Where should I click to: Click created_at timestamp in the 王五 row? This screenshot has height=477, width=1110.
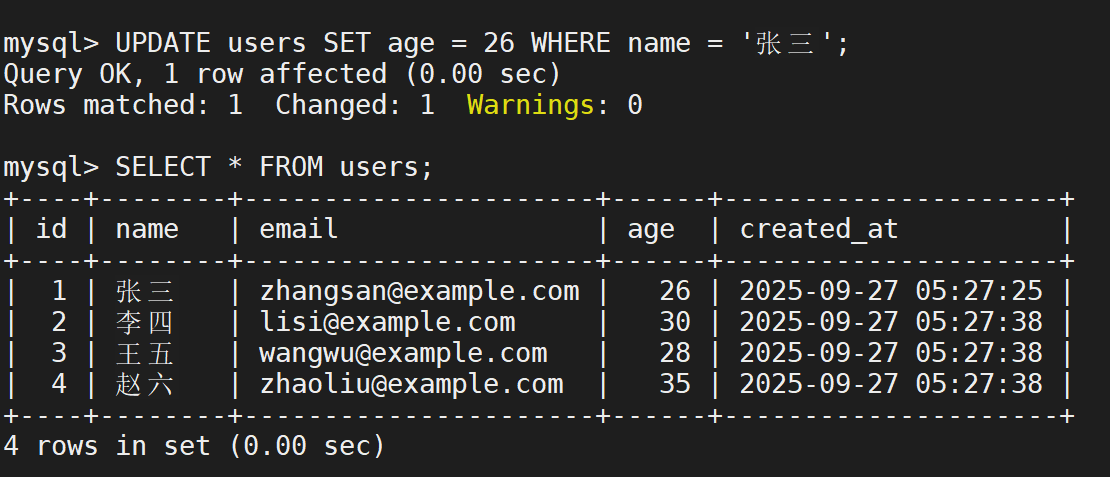(x=891, y=354)
